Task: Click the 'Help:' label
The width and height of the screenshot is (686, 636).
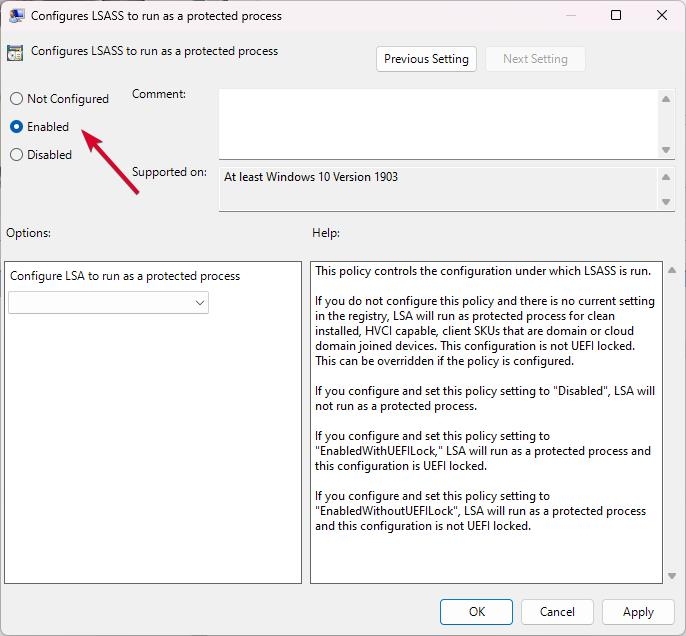Action: tap(326, 233)
